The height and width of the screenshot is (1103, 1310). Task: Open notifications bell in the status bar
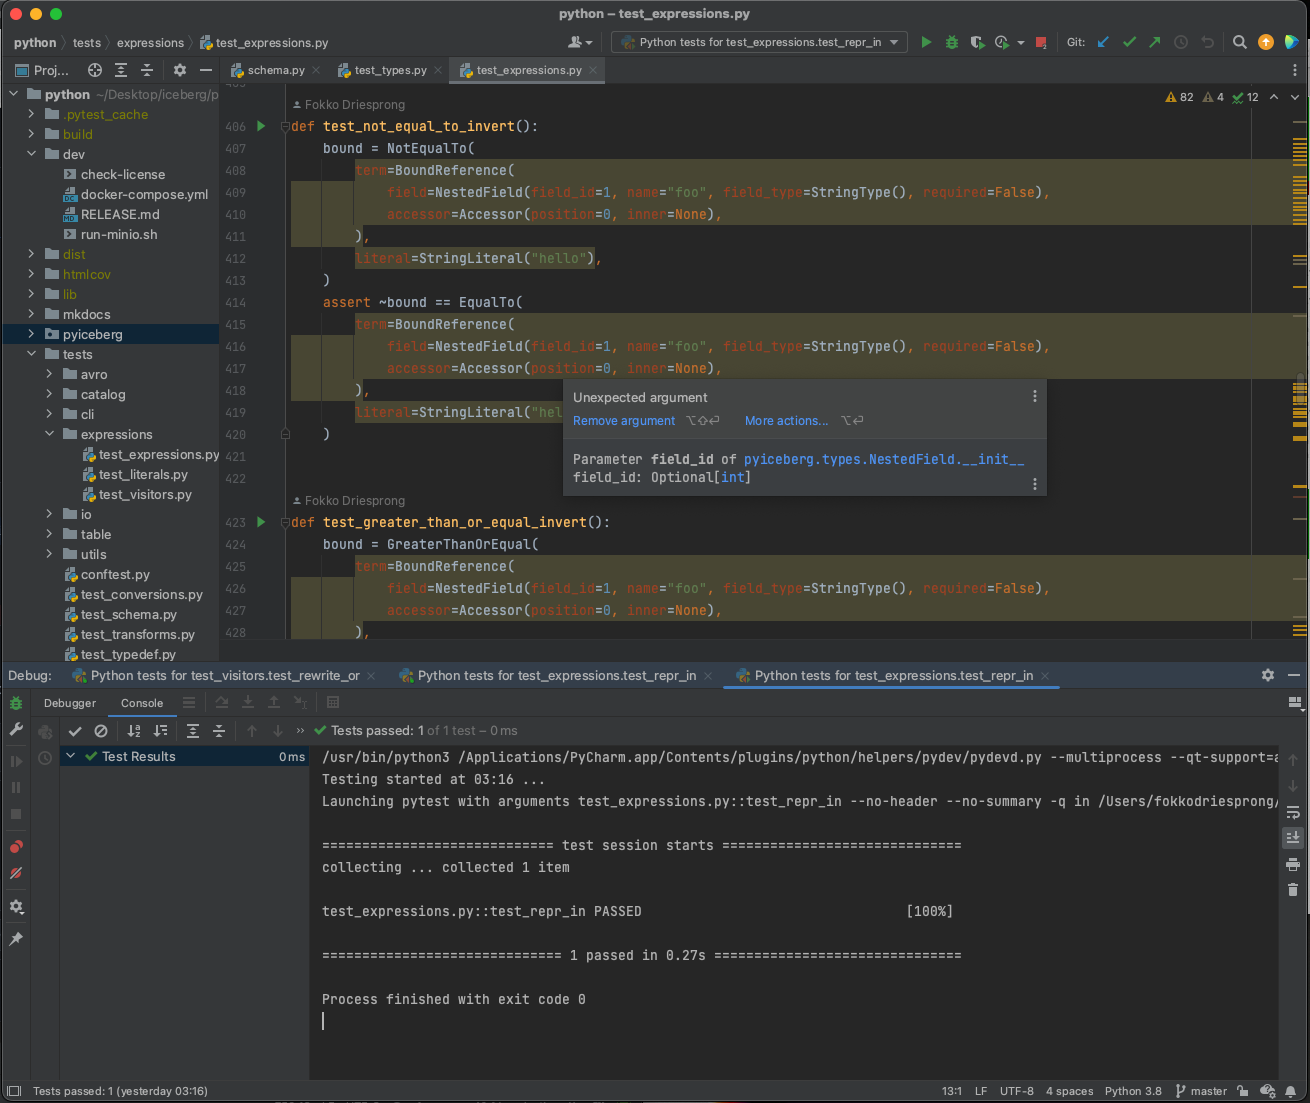pyautogui.click(x=1291, y=1091)
